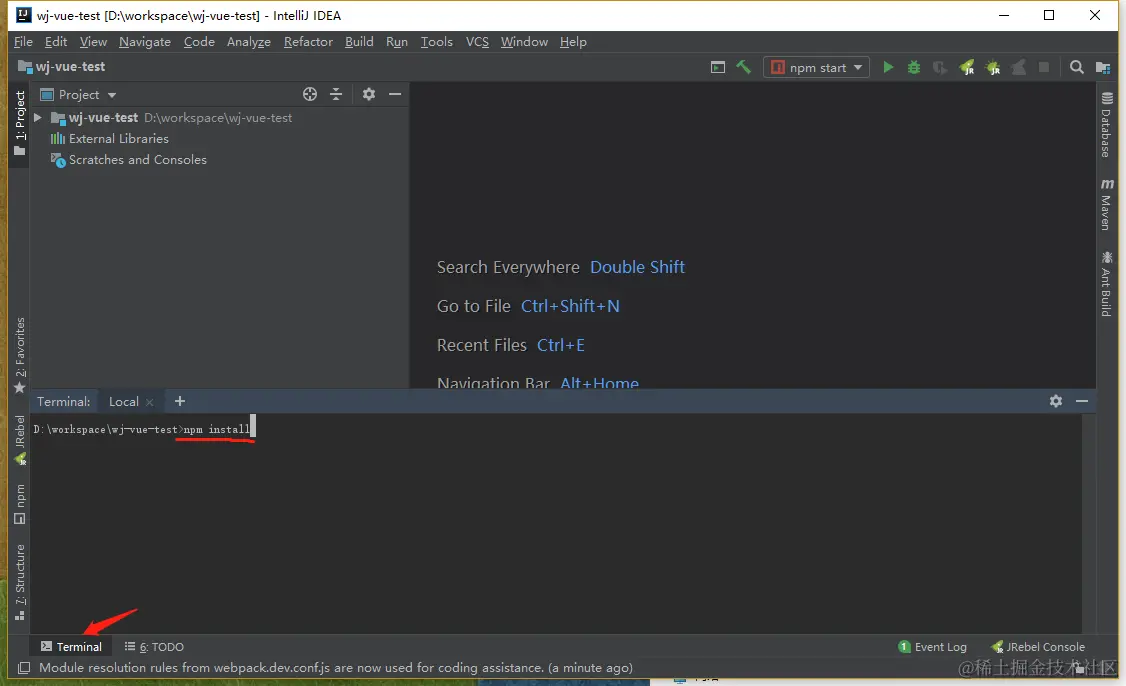The width and height of the screenshot is (1126, 686).
Task: Open the Edit menu
Action: (55, 42)
